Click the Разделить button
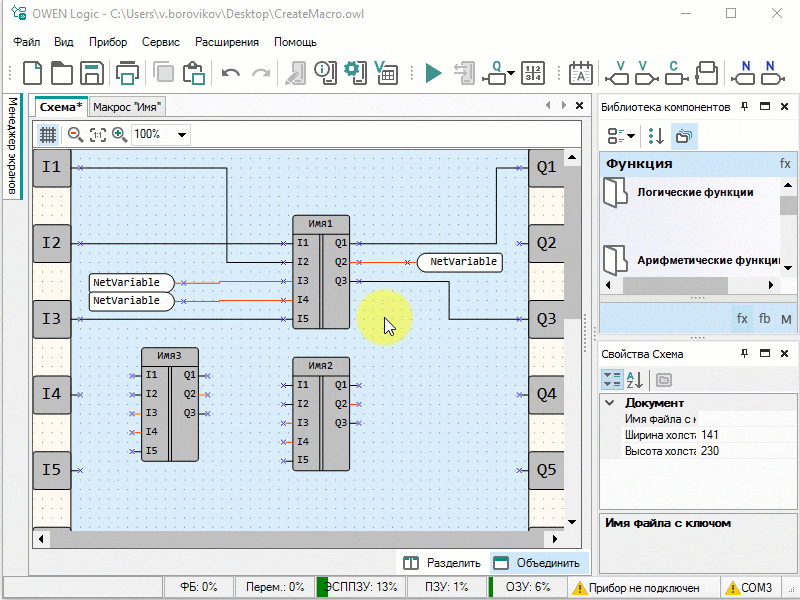 (x=443, y=563)
